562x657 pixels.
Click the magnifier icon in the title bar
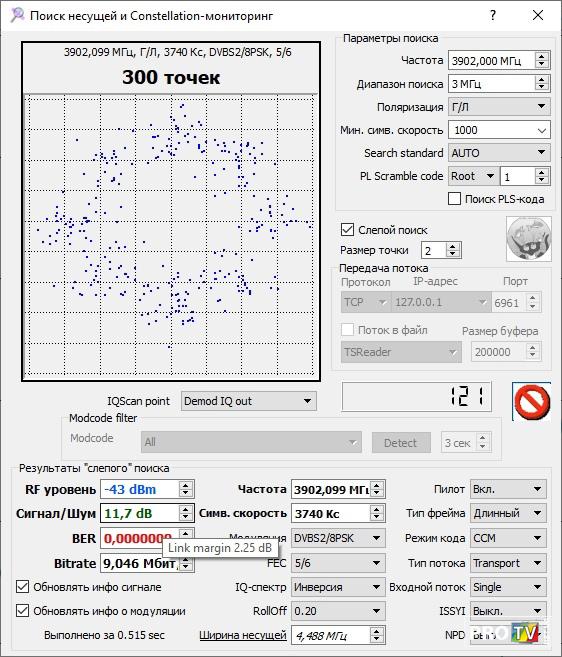(x=17, y=16)
